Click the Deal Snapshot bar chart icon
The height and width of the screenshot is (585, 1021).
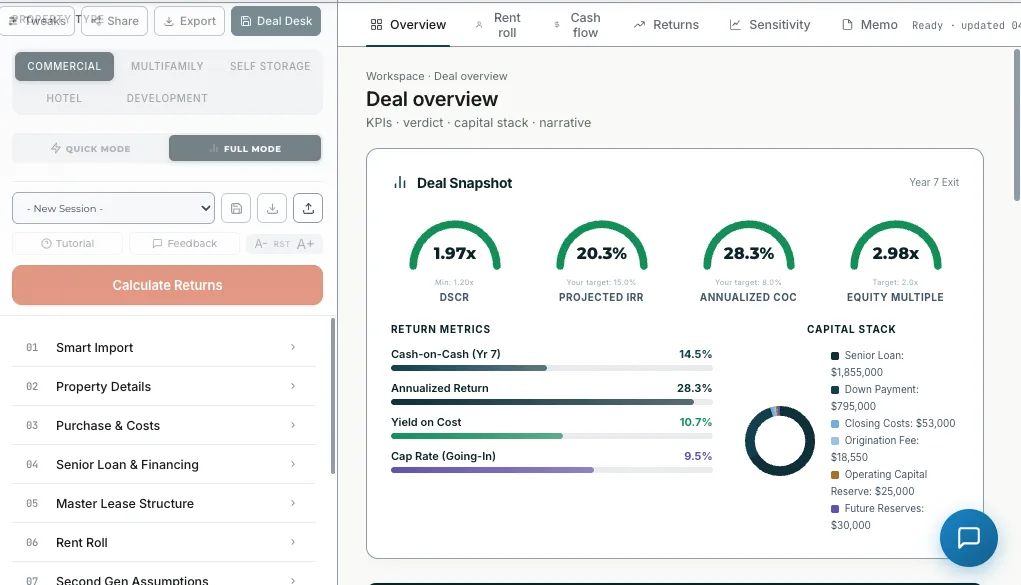tap(400, 182)
